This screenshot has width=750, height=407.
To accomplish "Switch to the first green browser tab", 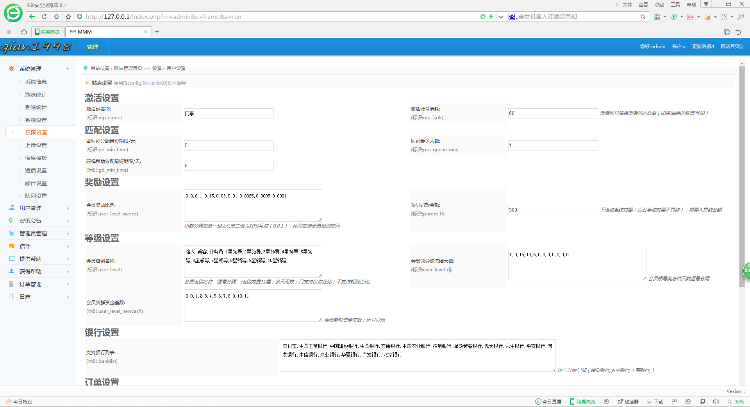I will tap(47, 32).
